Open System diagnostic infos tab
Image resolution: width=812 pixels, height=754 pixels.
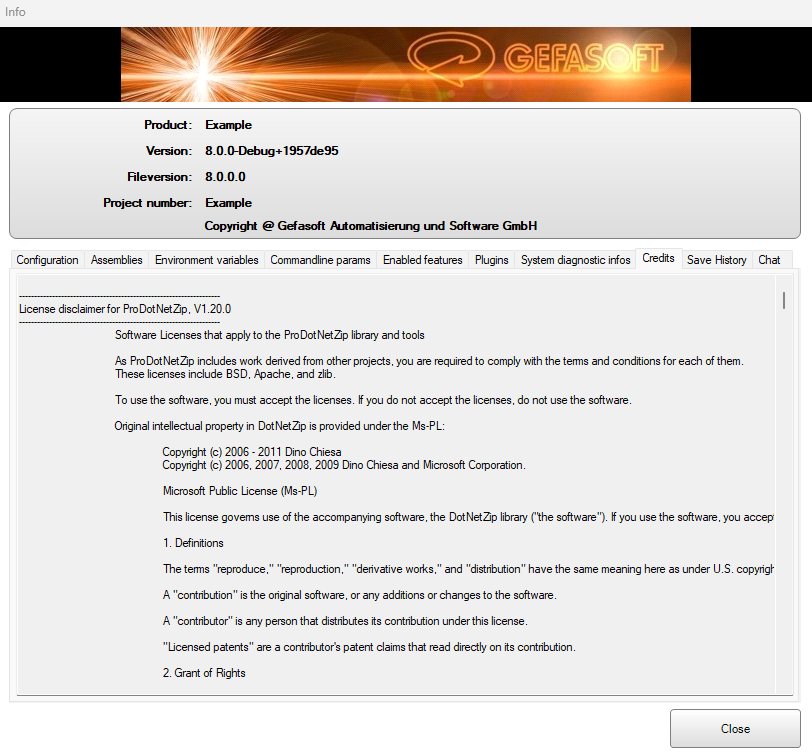[575, 260]
